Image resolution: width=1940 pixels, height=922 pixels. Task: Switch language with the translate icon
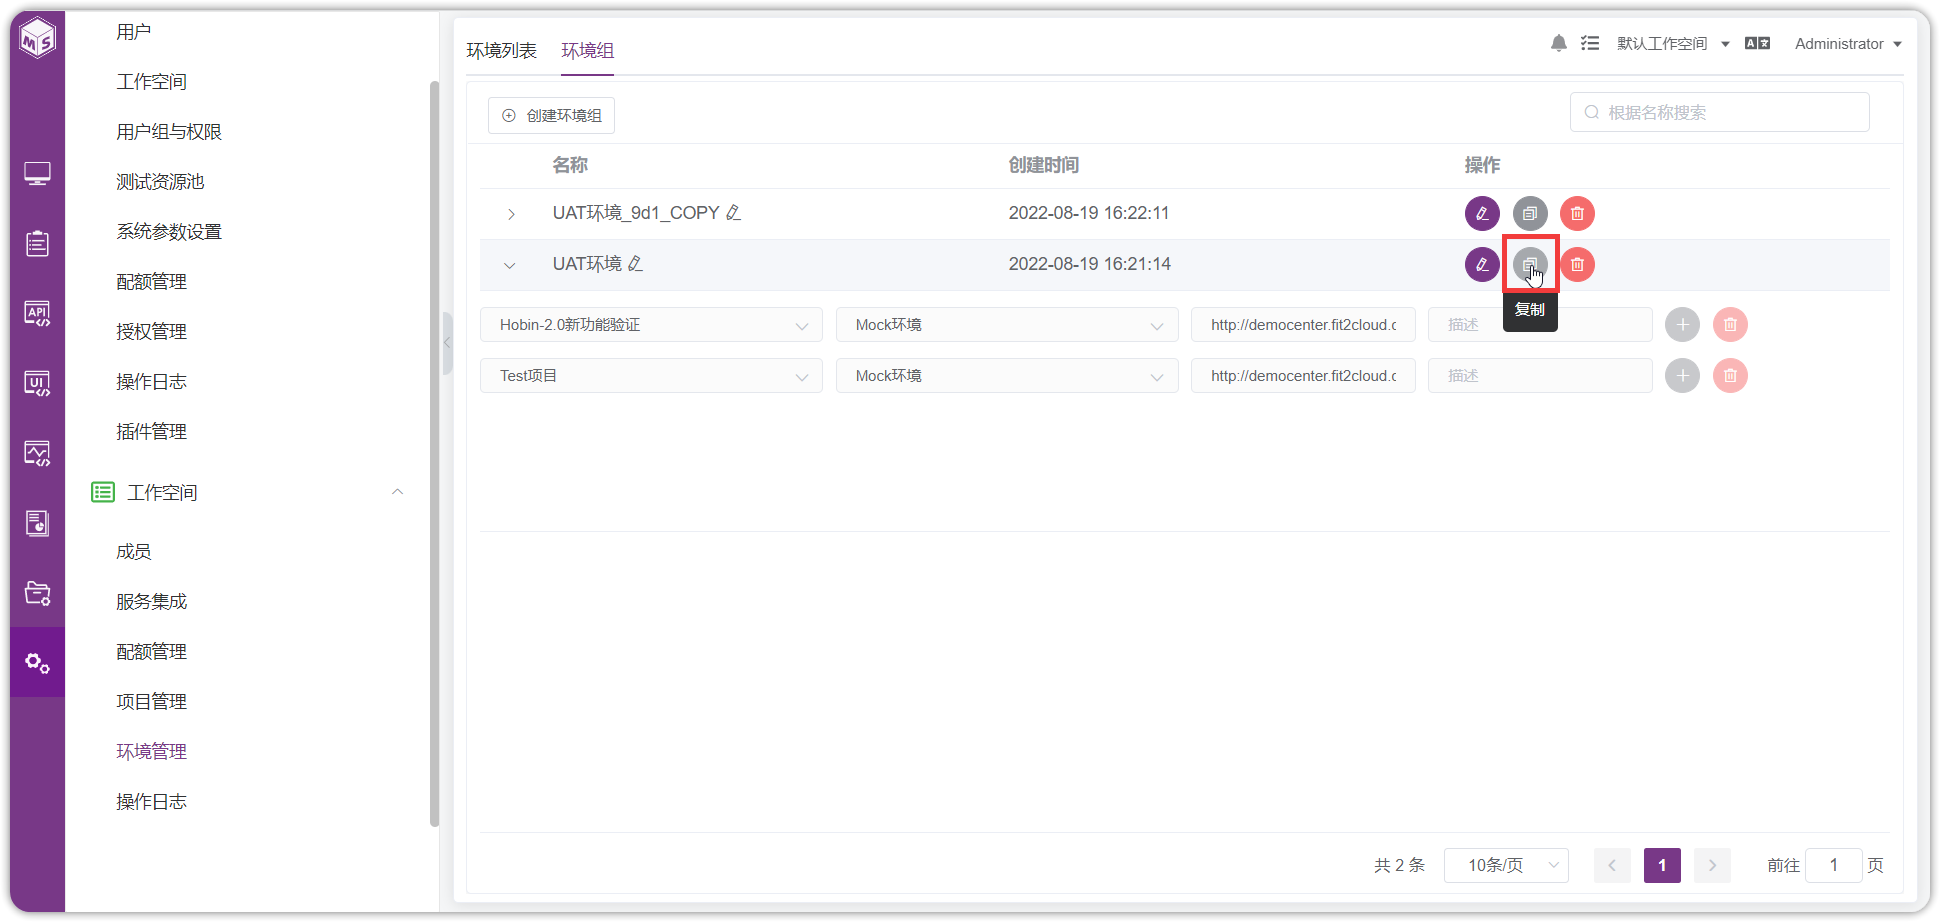point(1757,43)
